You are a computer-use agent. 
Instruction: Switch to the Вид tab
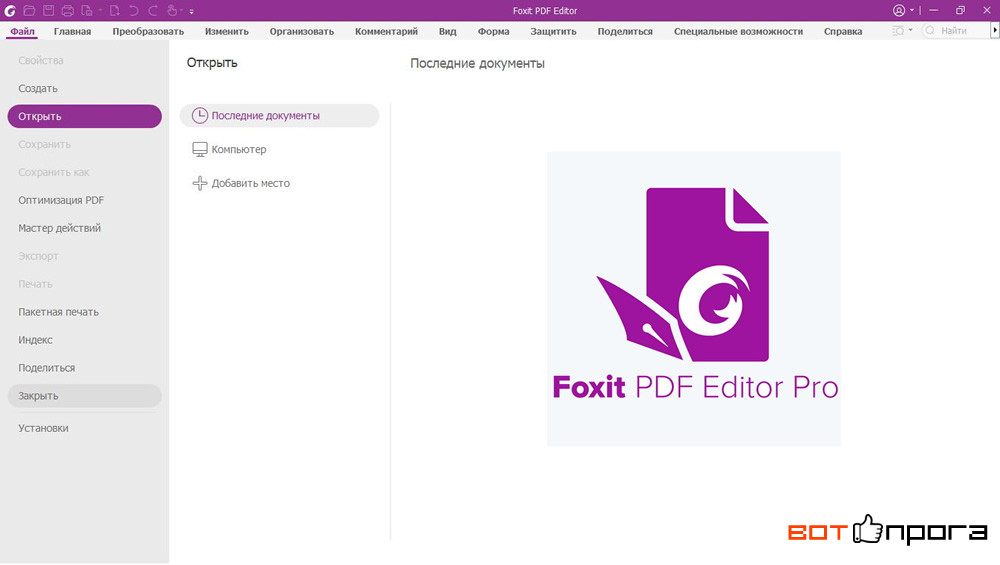[x=448, y=31]
